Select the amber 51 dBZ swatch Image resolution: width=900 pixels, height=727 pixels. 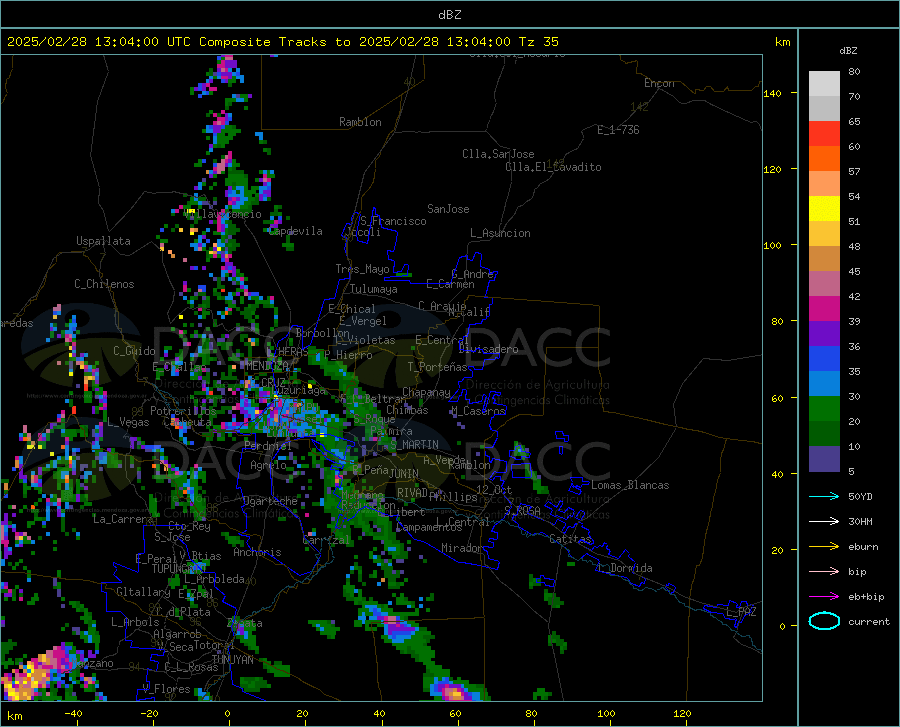coord(824,234)
